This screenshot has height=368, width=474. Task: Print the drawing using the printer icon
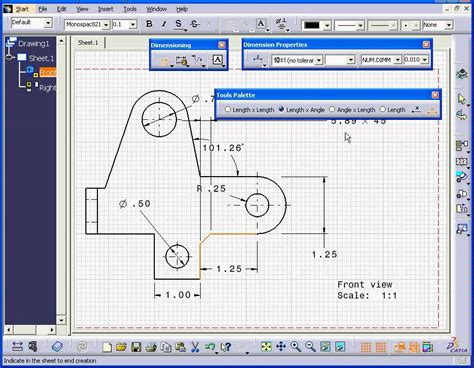[x=151, y=347]
